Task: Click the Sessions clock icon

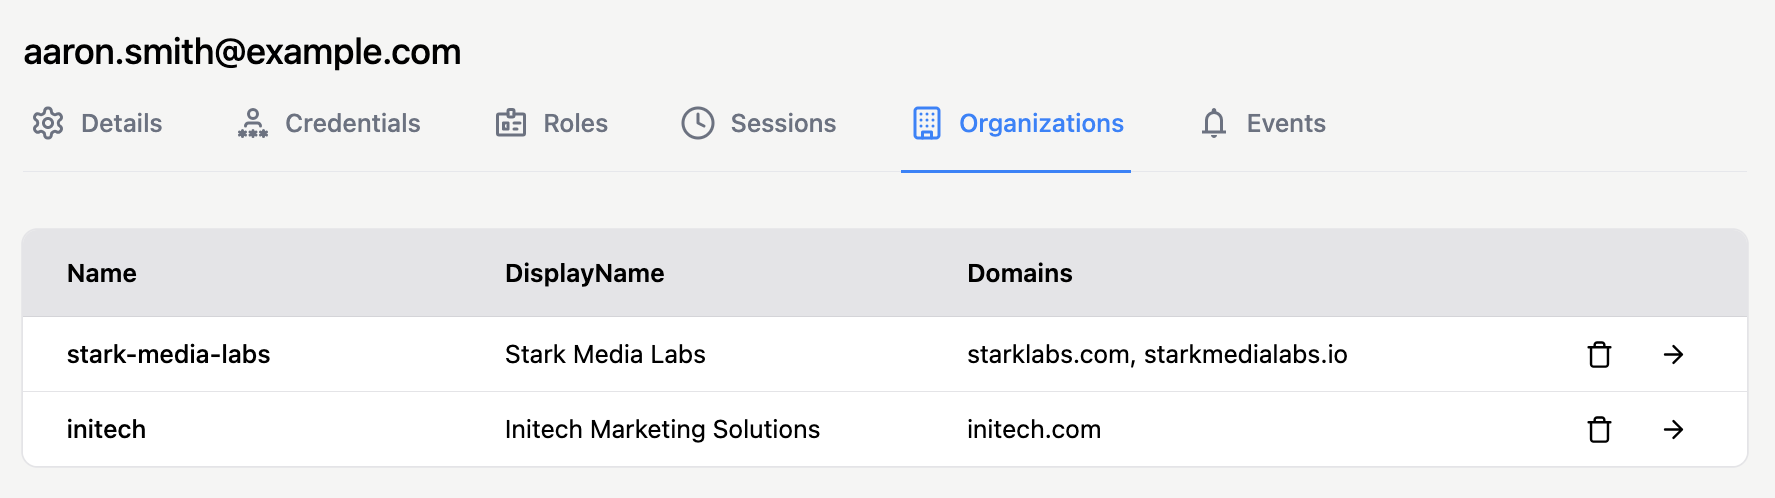Action: pos(698,123)
